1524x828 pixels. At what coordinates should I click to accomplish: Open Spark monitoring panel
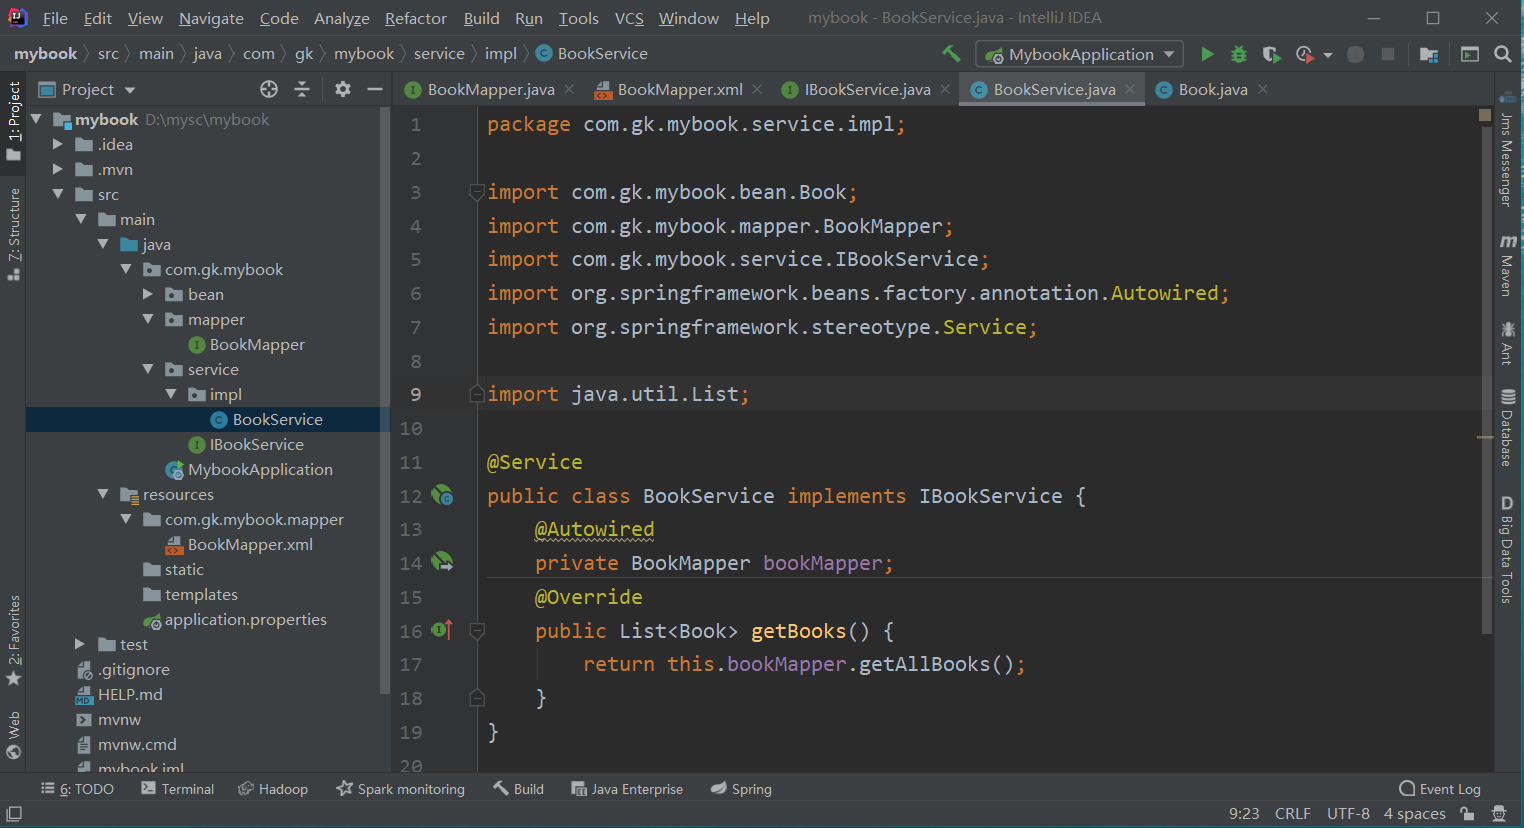tap(401, 789)
